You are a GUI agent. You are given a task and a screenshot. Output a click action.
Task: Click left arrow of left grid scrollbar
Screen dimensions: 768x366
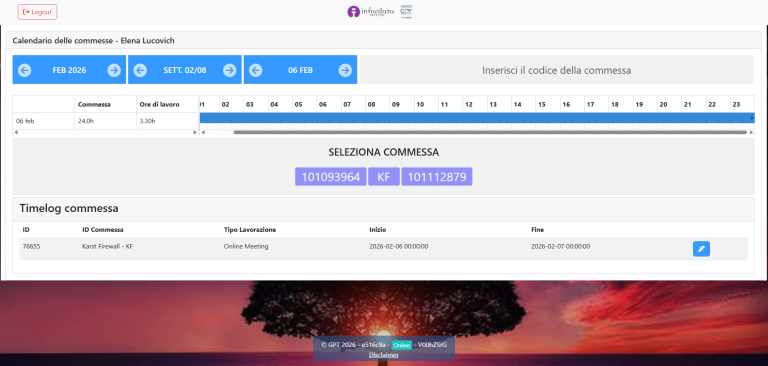(x=16, y=132)
